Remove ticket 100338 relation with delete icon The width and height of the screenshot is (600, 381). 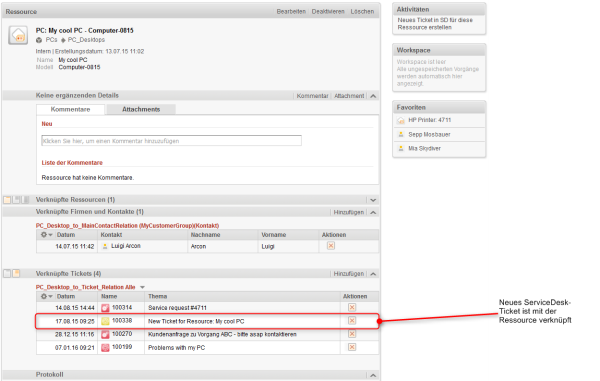pyautogui.click(x=352, y=321)
